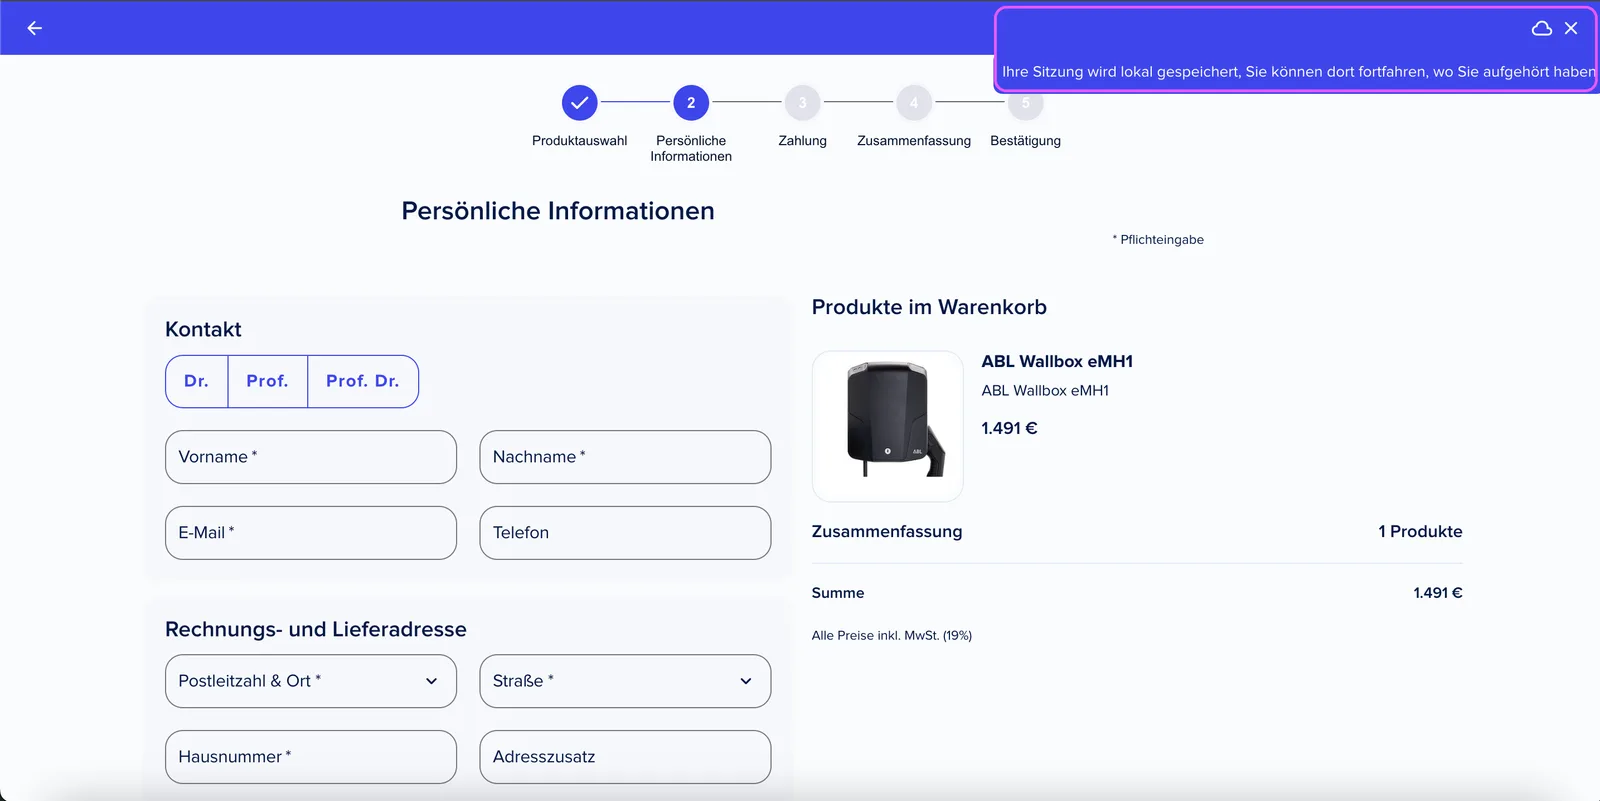Viewport: 1600px width, 801px height.
Task: Click the 'Produkte im Warenkorb' heading
Action: click(929, 308)
